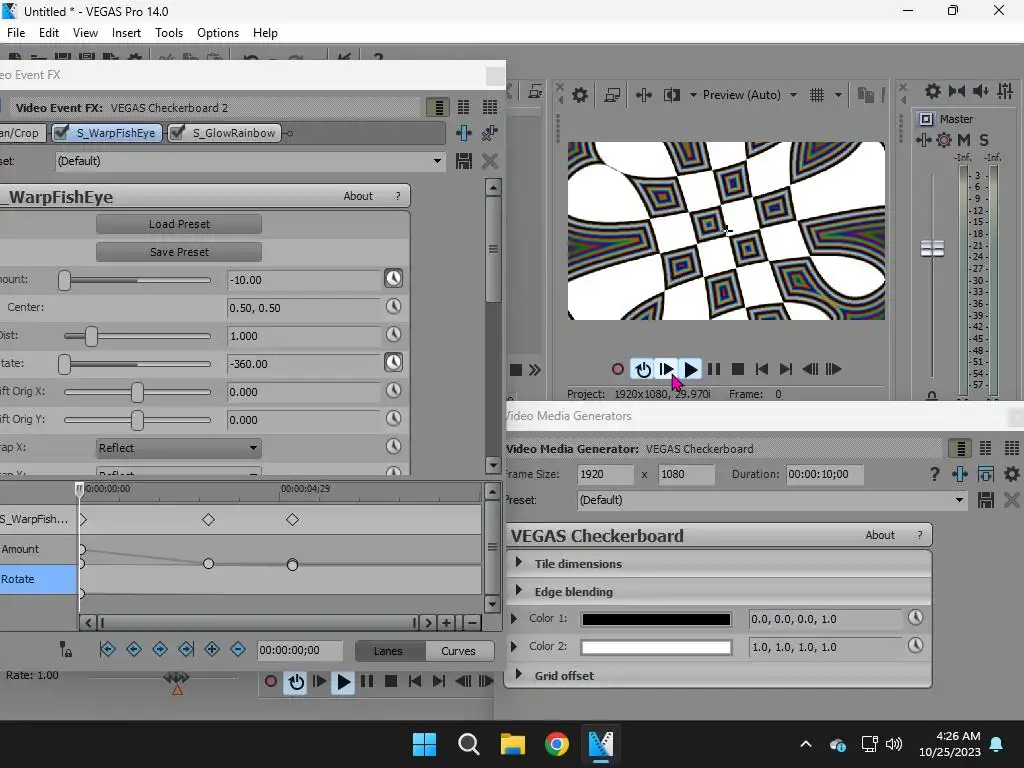The width and height of the screenshot is (1024, 768).
Task: Click Previous Keyframe diamond button
Action: (x=134, y=649)
